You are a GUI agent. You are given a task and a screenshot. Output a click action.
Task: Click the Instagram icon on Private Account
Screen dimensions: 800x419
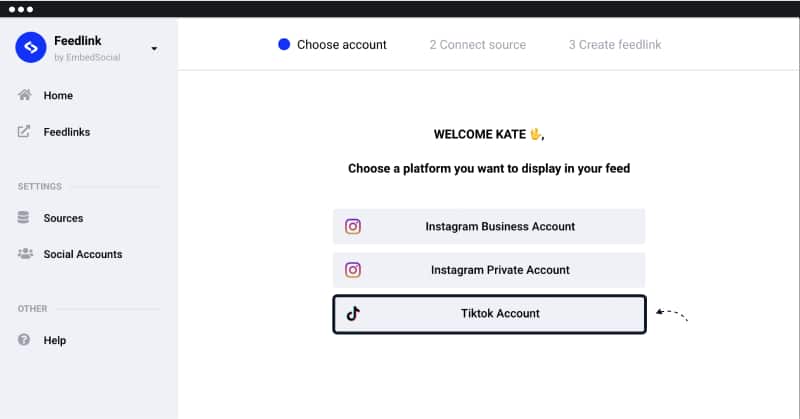click(x=353, y=270)
